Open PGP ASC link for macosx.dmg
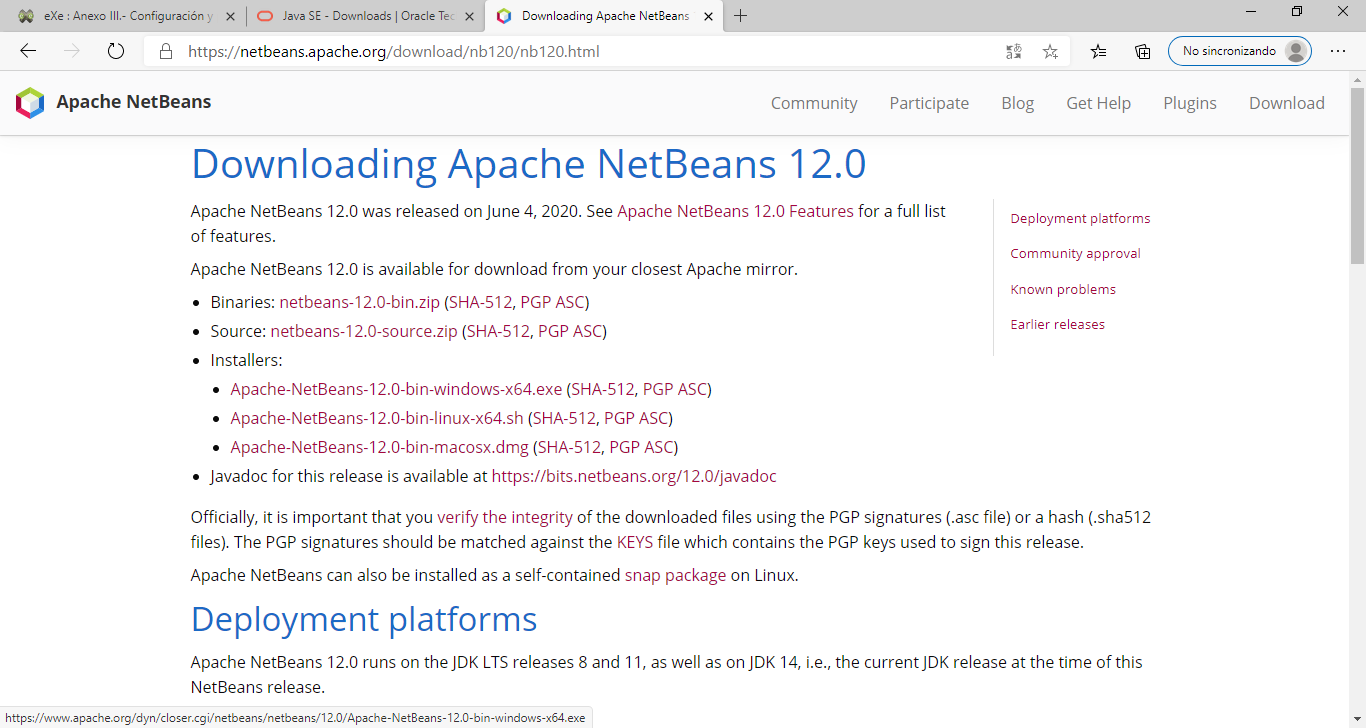The height and width of the screenshot is (728, 1366). click(x=641, y=447)
